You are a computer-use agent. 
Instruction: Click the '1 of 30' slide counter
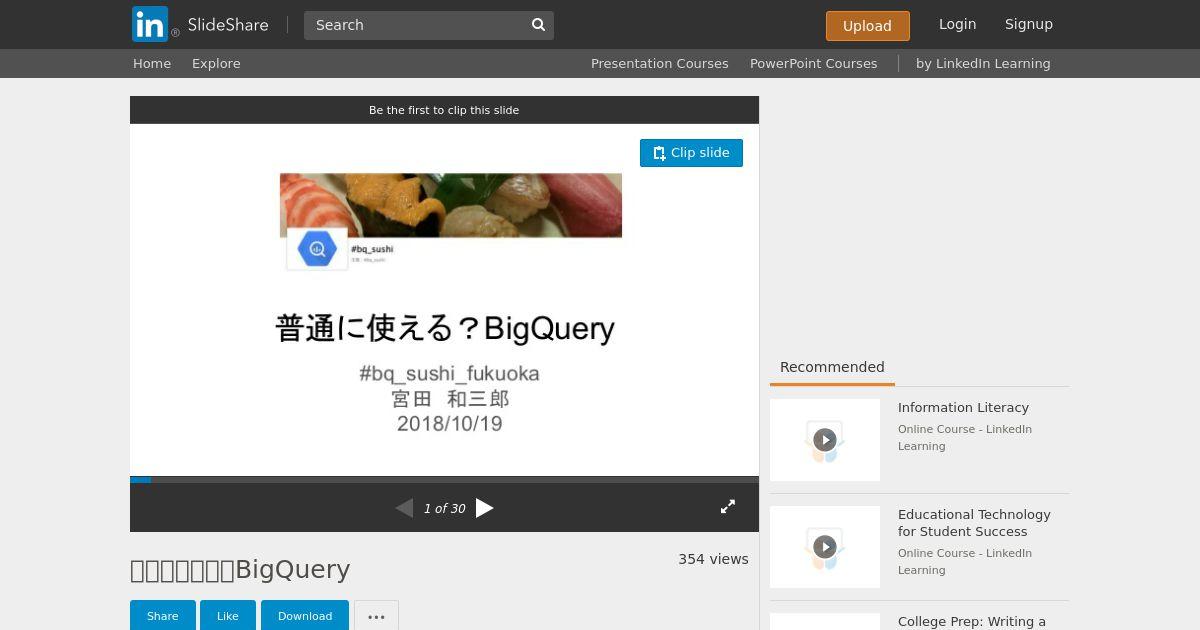coord(444,508)
